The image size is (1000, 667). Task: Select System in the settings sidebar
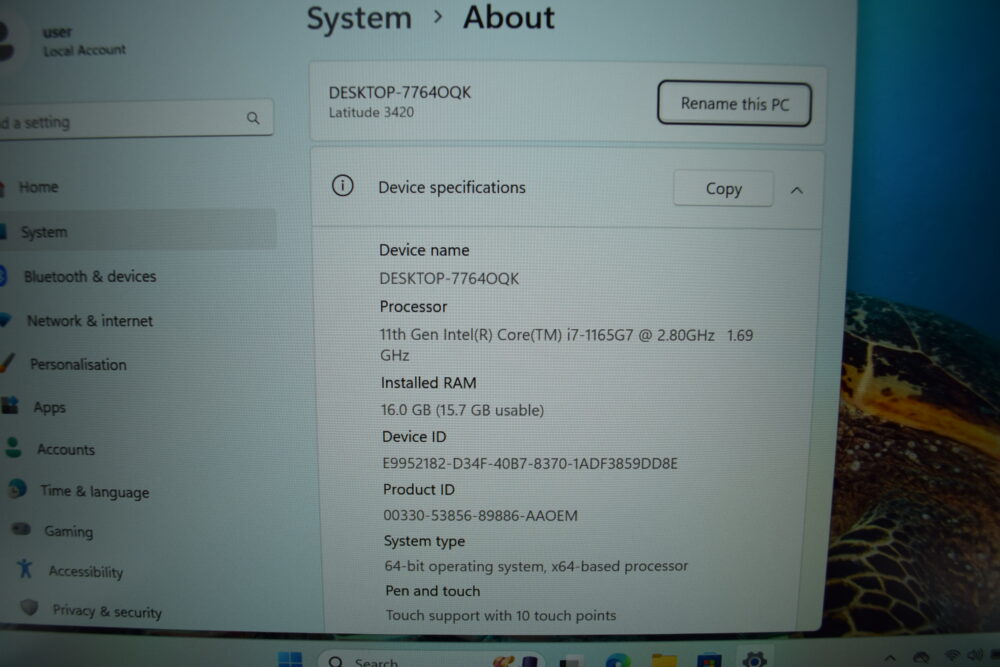[137, 231]
